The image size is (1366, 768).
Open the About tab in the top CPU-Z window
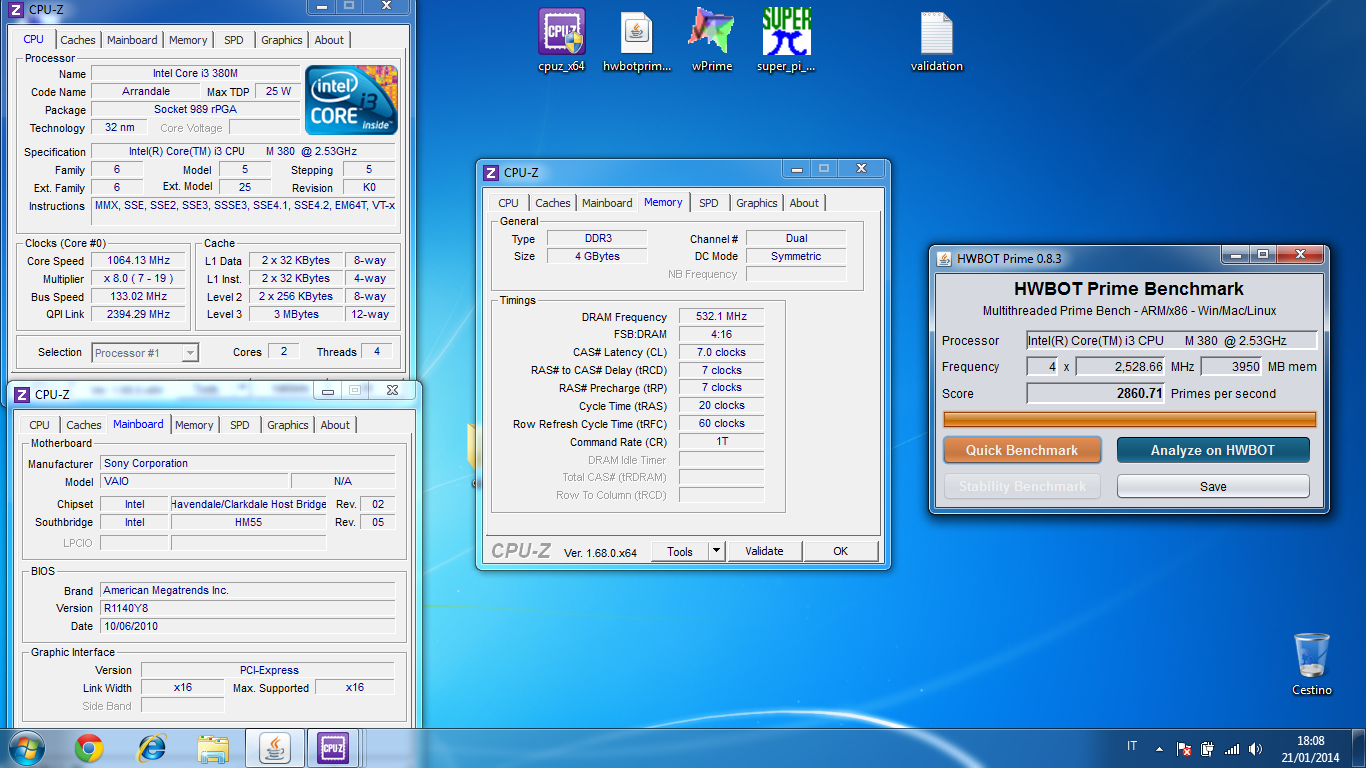329,40
